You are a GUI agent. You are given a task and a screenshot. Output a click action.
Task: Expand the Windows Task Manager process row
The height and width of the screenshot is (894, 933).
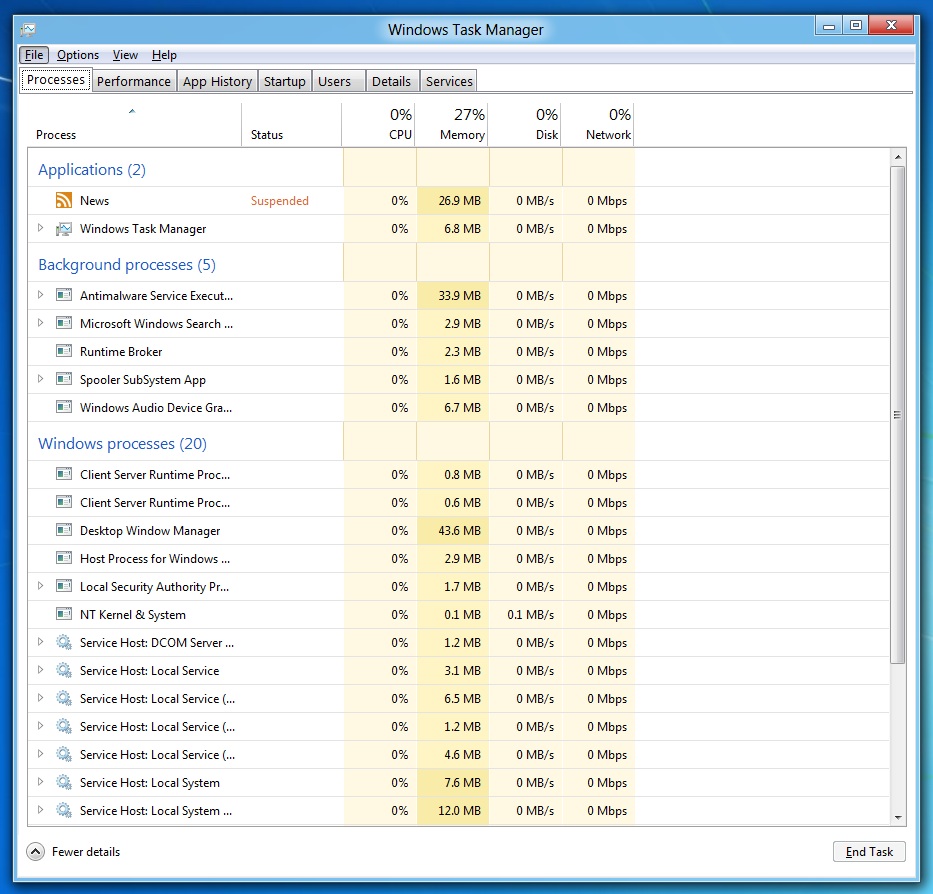coord(40,228)
